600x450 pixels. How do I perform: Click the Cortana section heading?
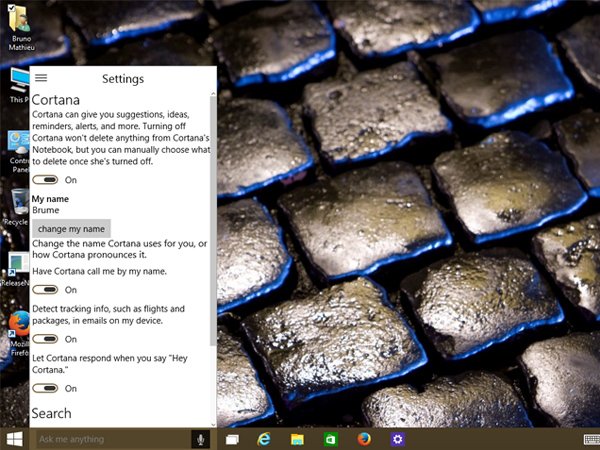[56, 100]
